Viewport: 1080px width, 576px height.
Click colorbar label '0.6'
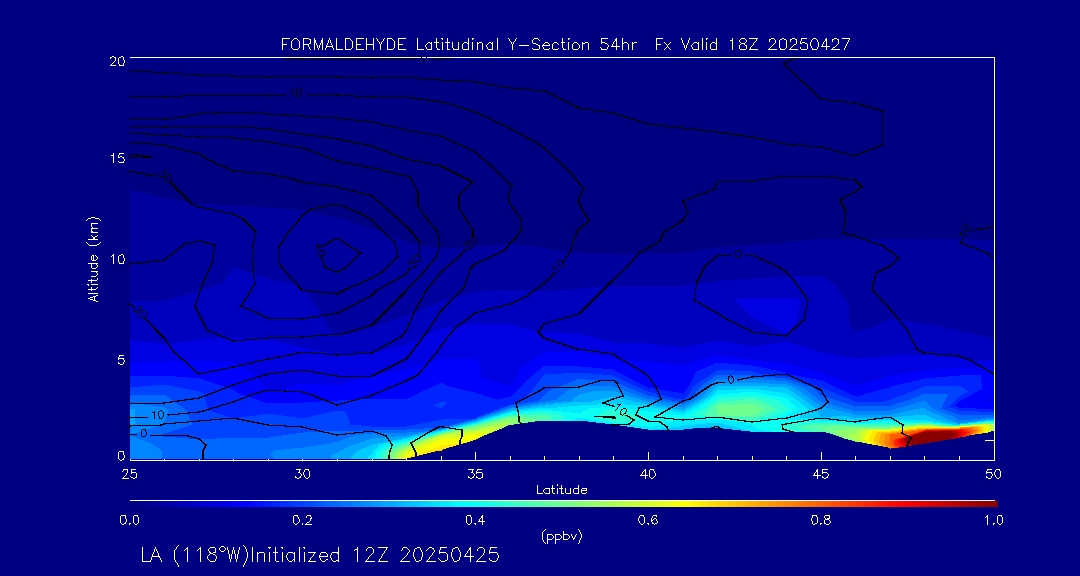click(648, 520)
